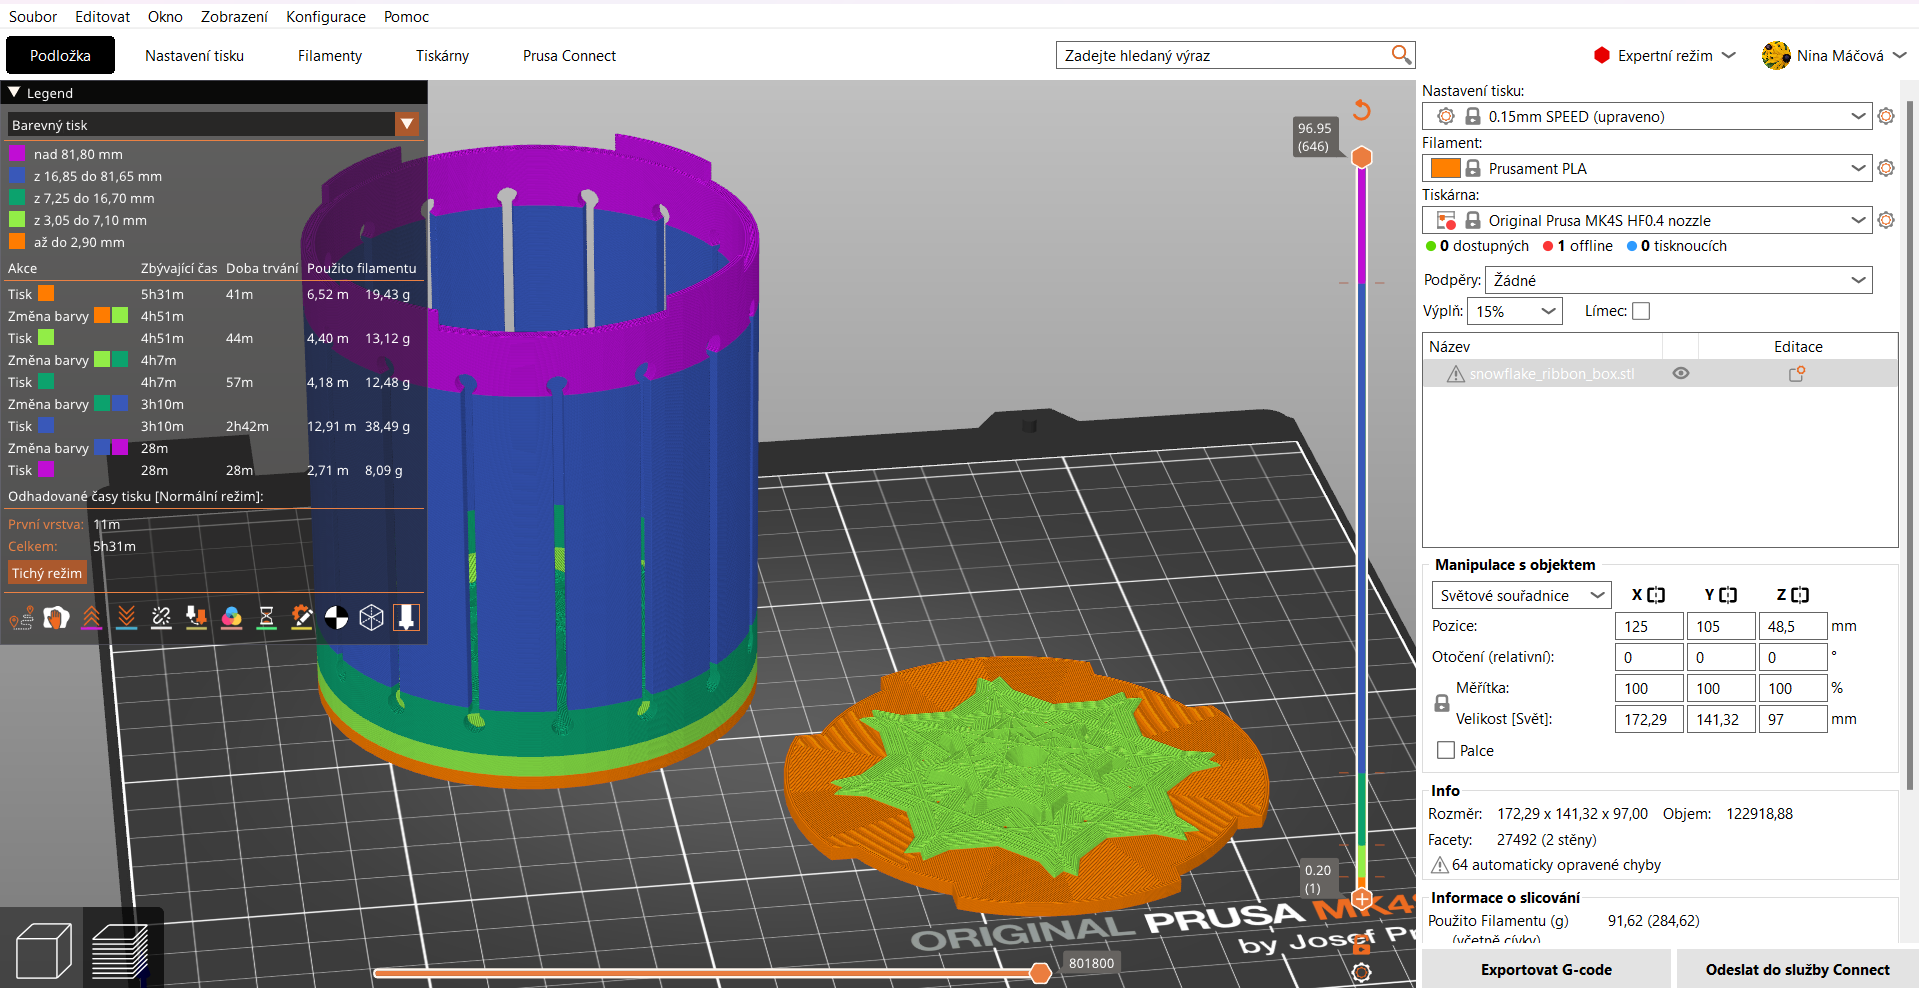Open editing icon for snowflake_ribbon_box.stl
Viewport: 1919px width, 988px height.
[x=1797, y=373]
